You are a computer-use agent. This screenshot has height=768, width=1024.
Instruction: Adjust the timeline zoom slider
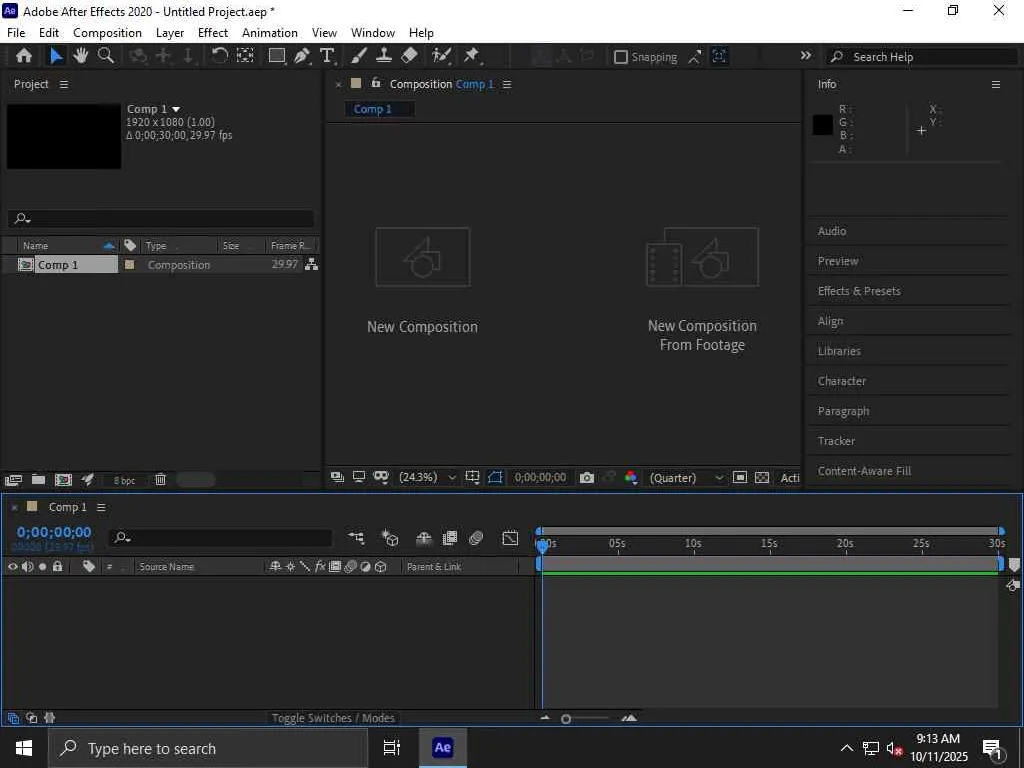566,719
